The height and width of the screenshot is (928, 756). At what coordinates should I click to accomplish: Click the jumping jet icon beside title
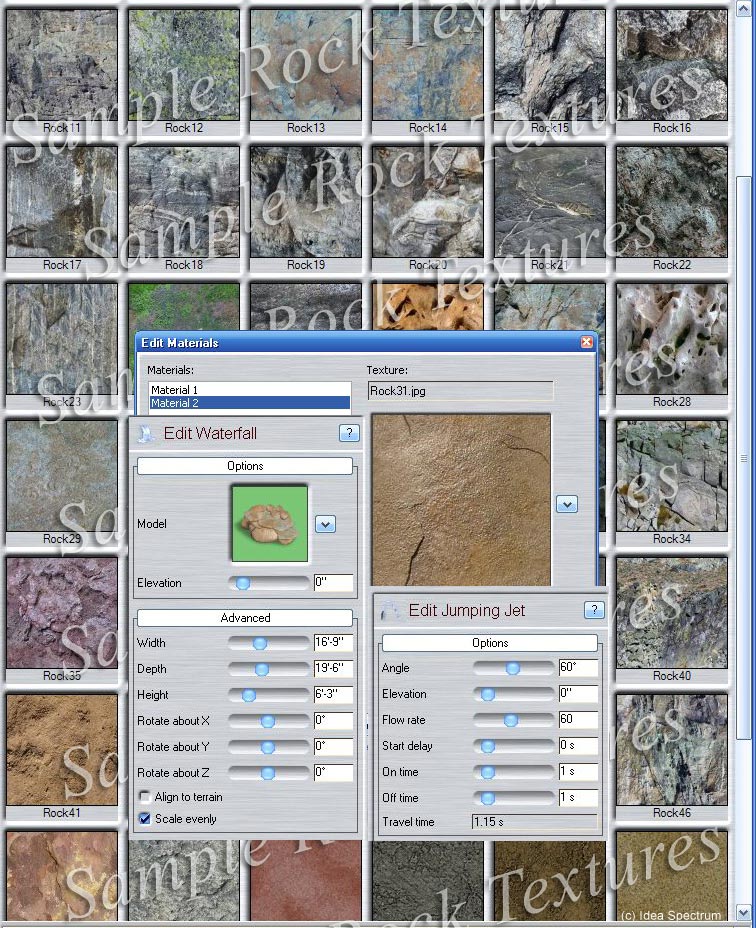point(390,611)
